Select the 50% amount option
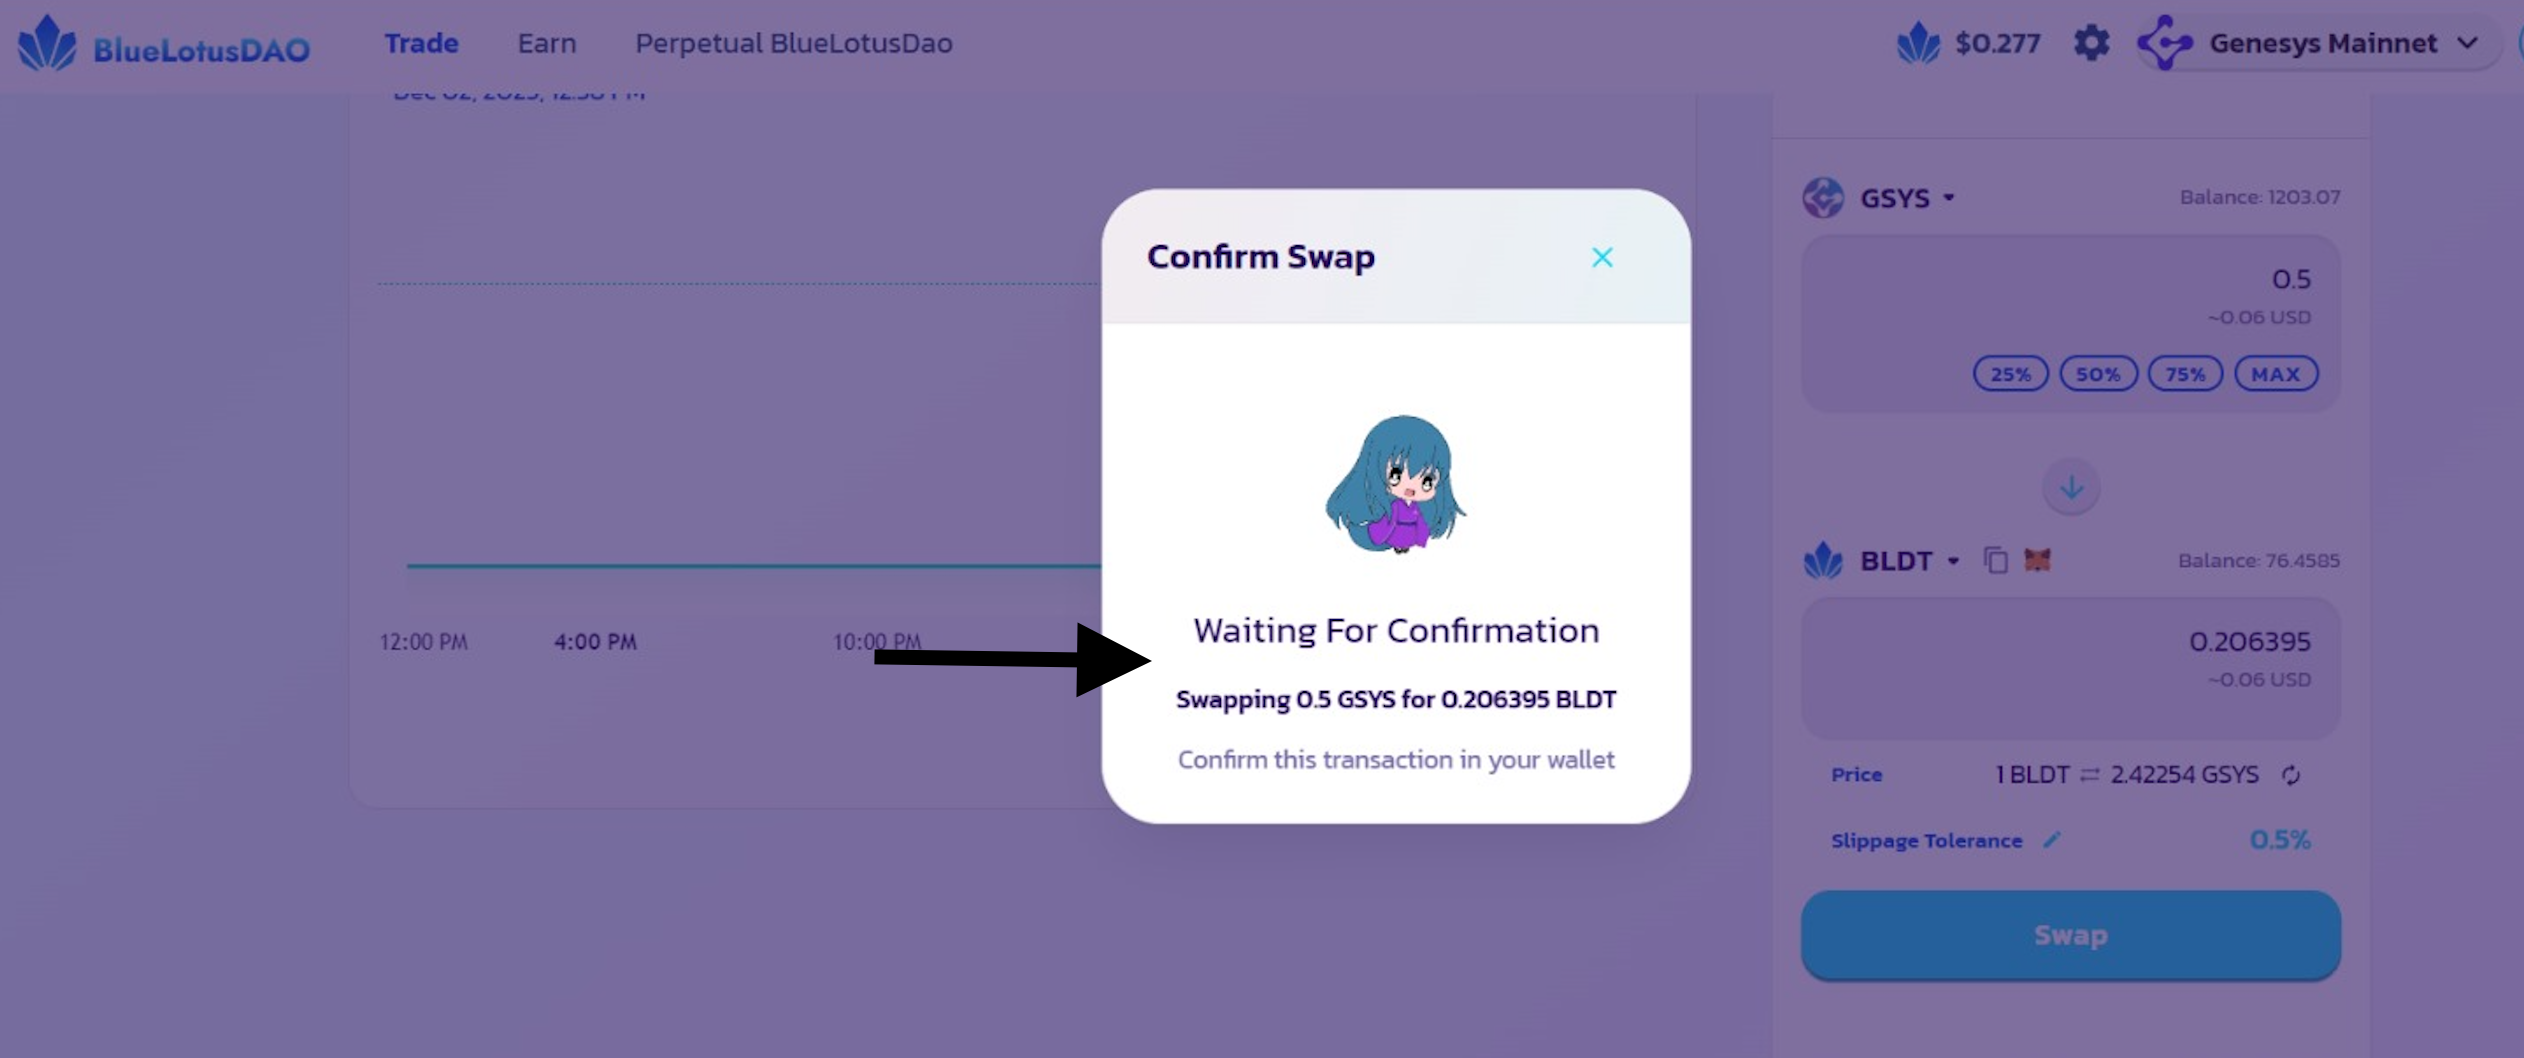The width and height of the screenshot is (2524, 1058). 2098,374
